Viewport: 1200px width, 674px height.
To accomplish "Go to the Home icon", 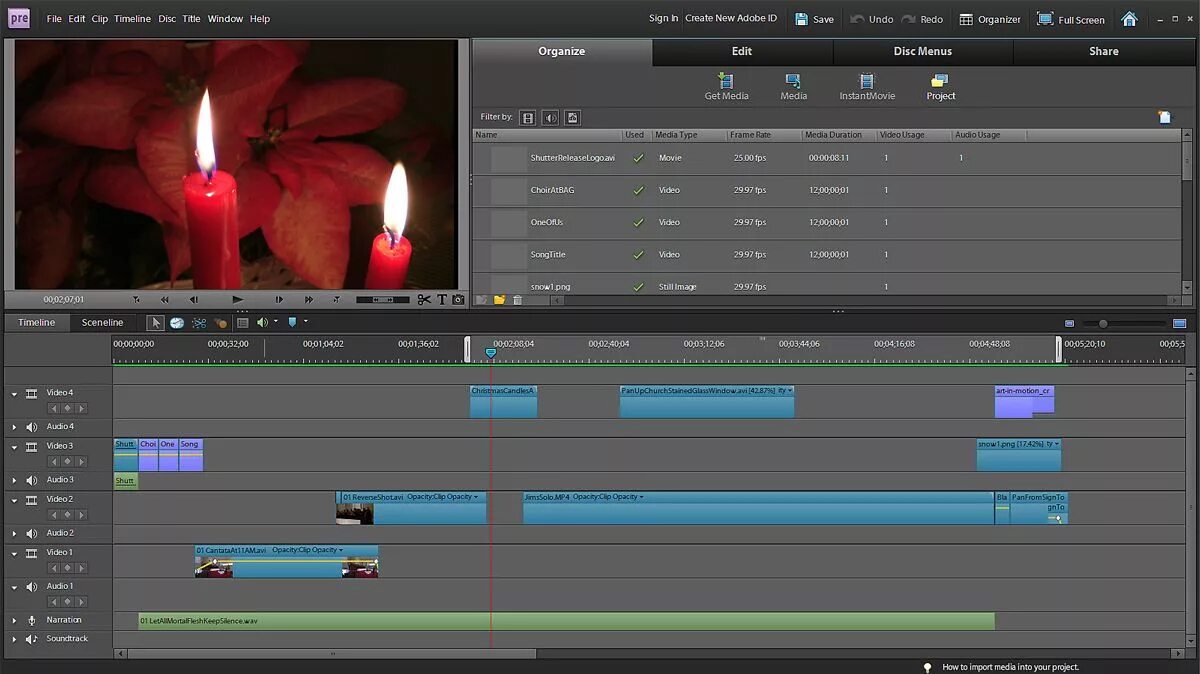I will [1129, 19].
